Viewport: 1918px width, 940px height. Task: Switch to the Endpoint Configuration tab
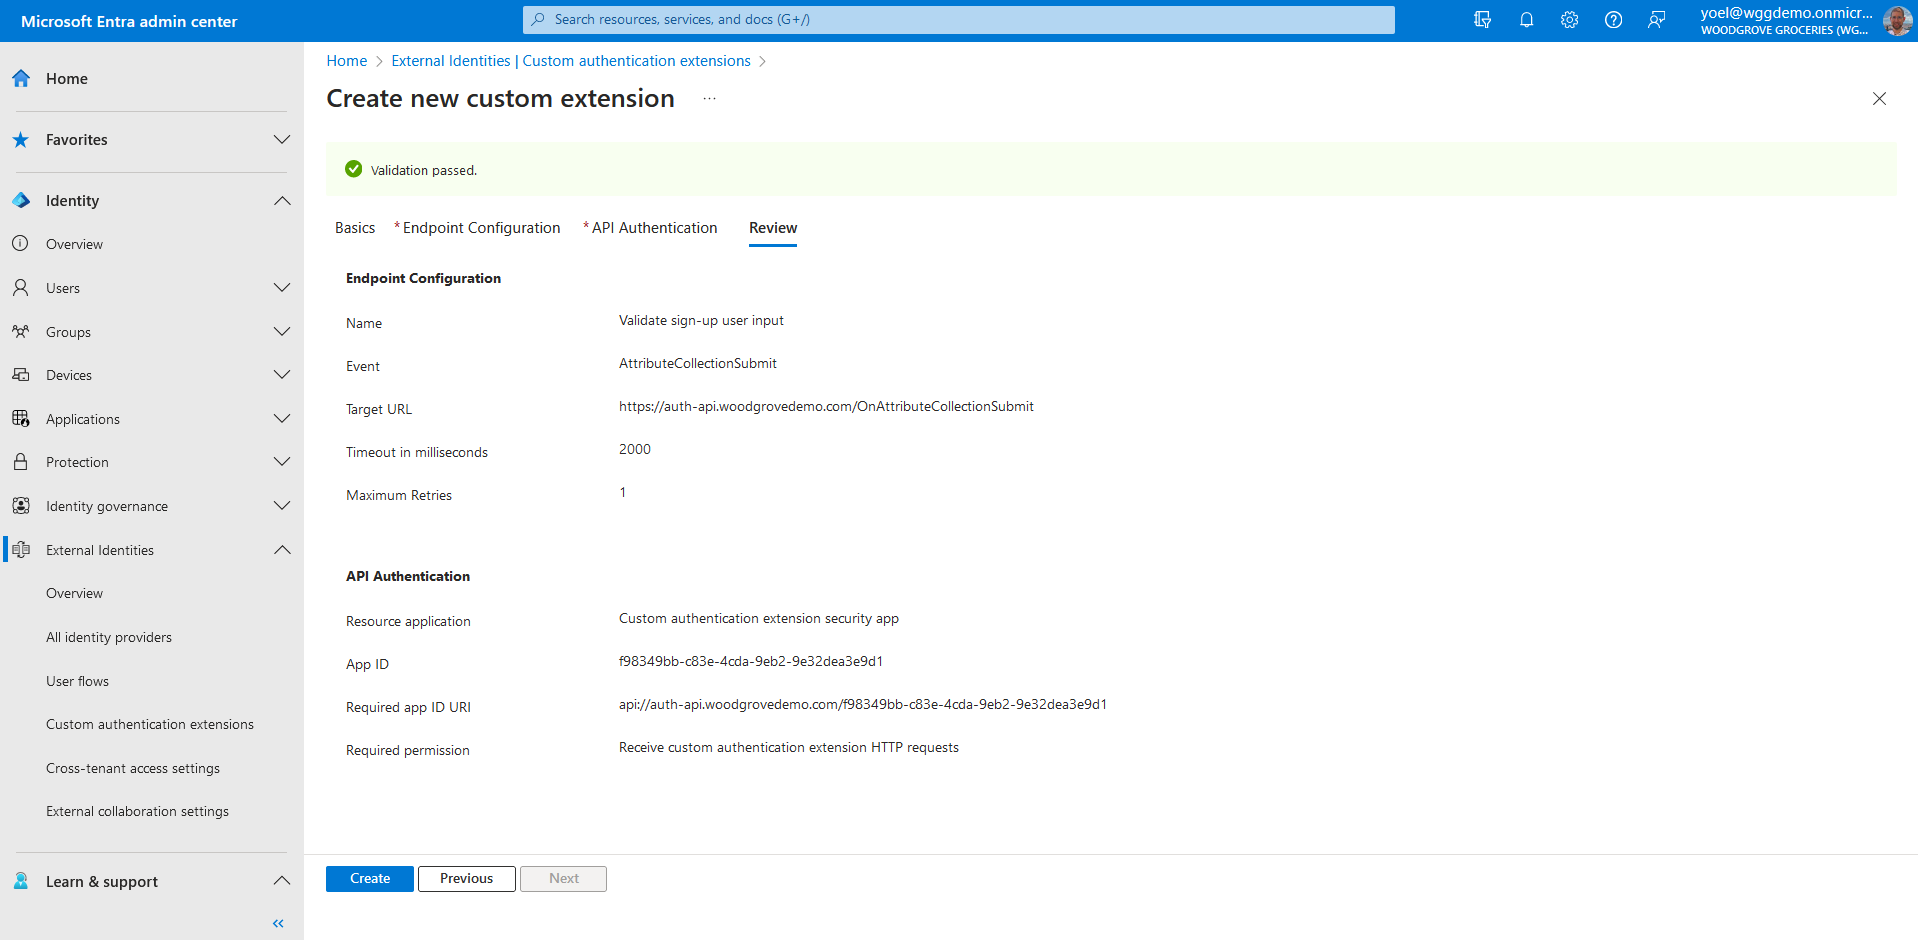pyautogui.click(x=480, y=228)
